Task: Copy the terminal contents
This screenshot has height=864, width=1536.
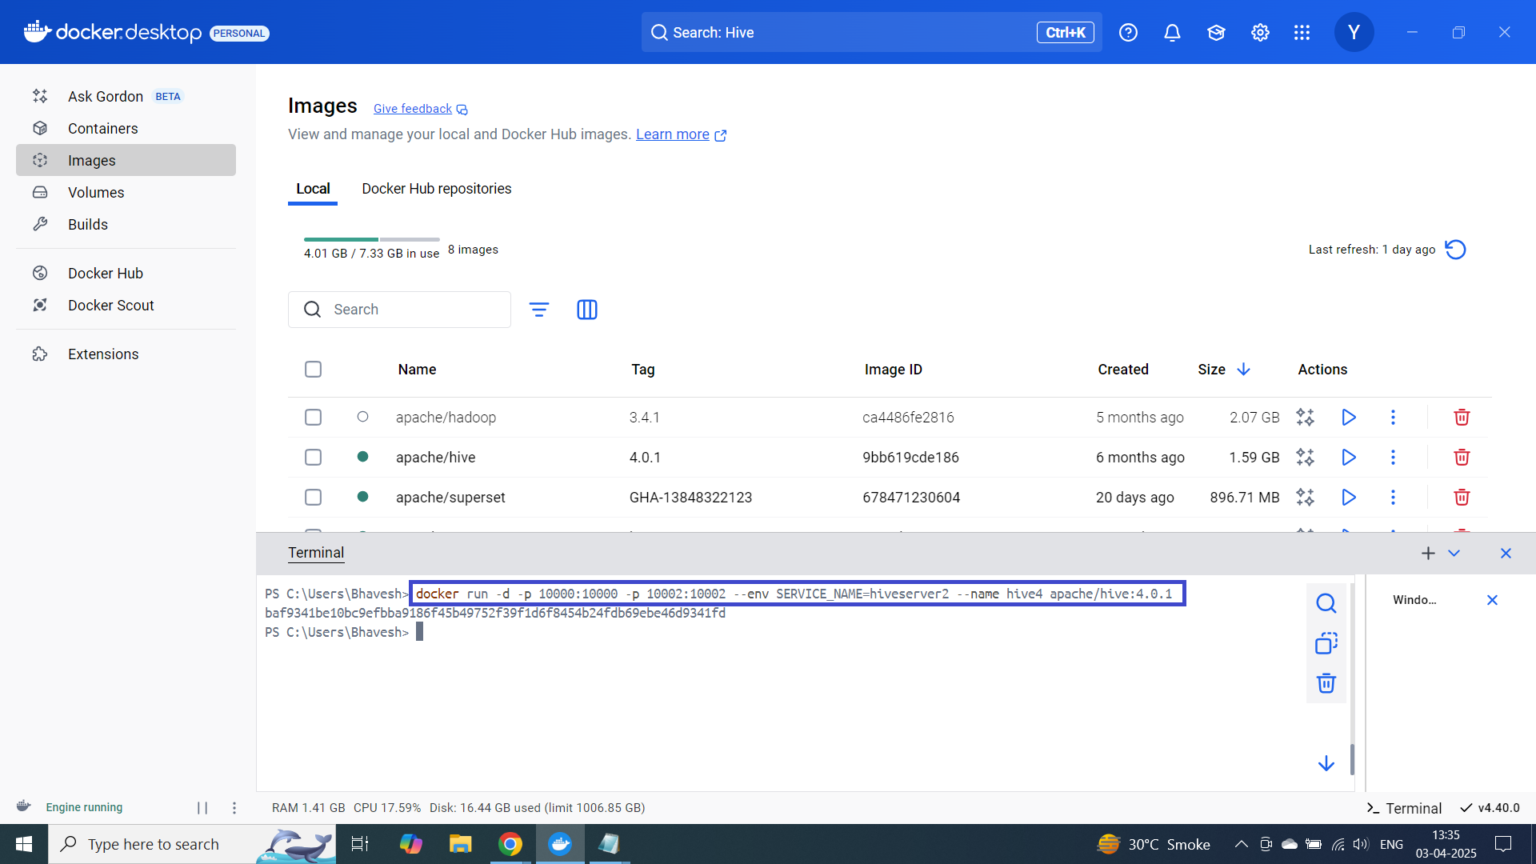Action: coord(1326,643)
